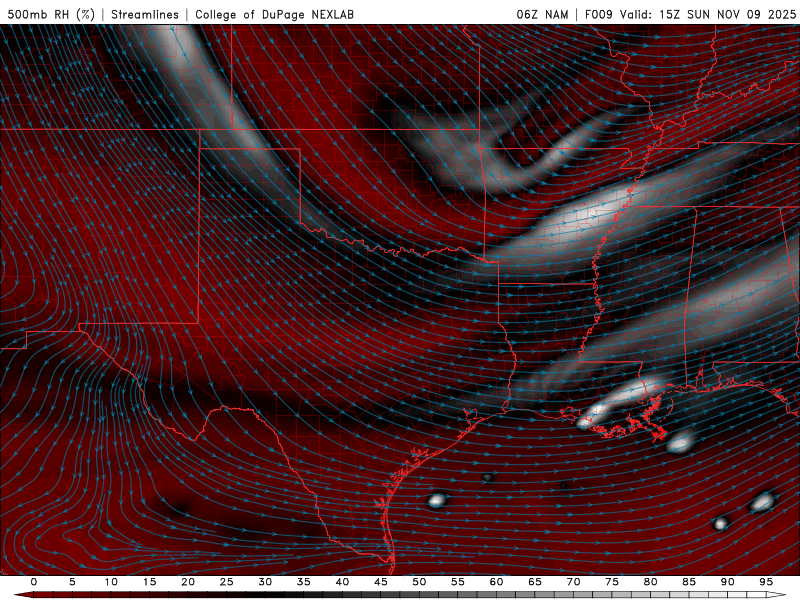The width and height of the screenshot is (800, 600).
Task: Click the "75" colorbar scale label
Action: 612,582
